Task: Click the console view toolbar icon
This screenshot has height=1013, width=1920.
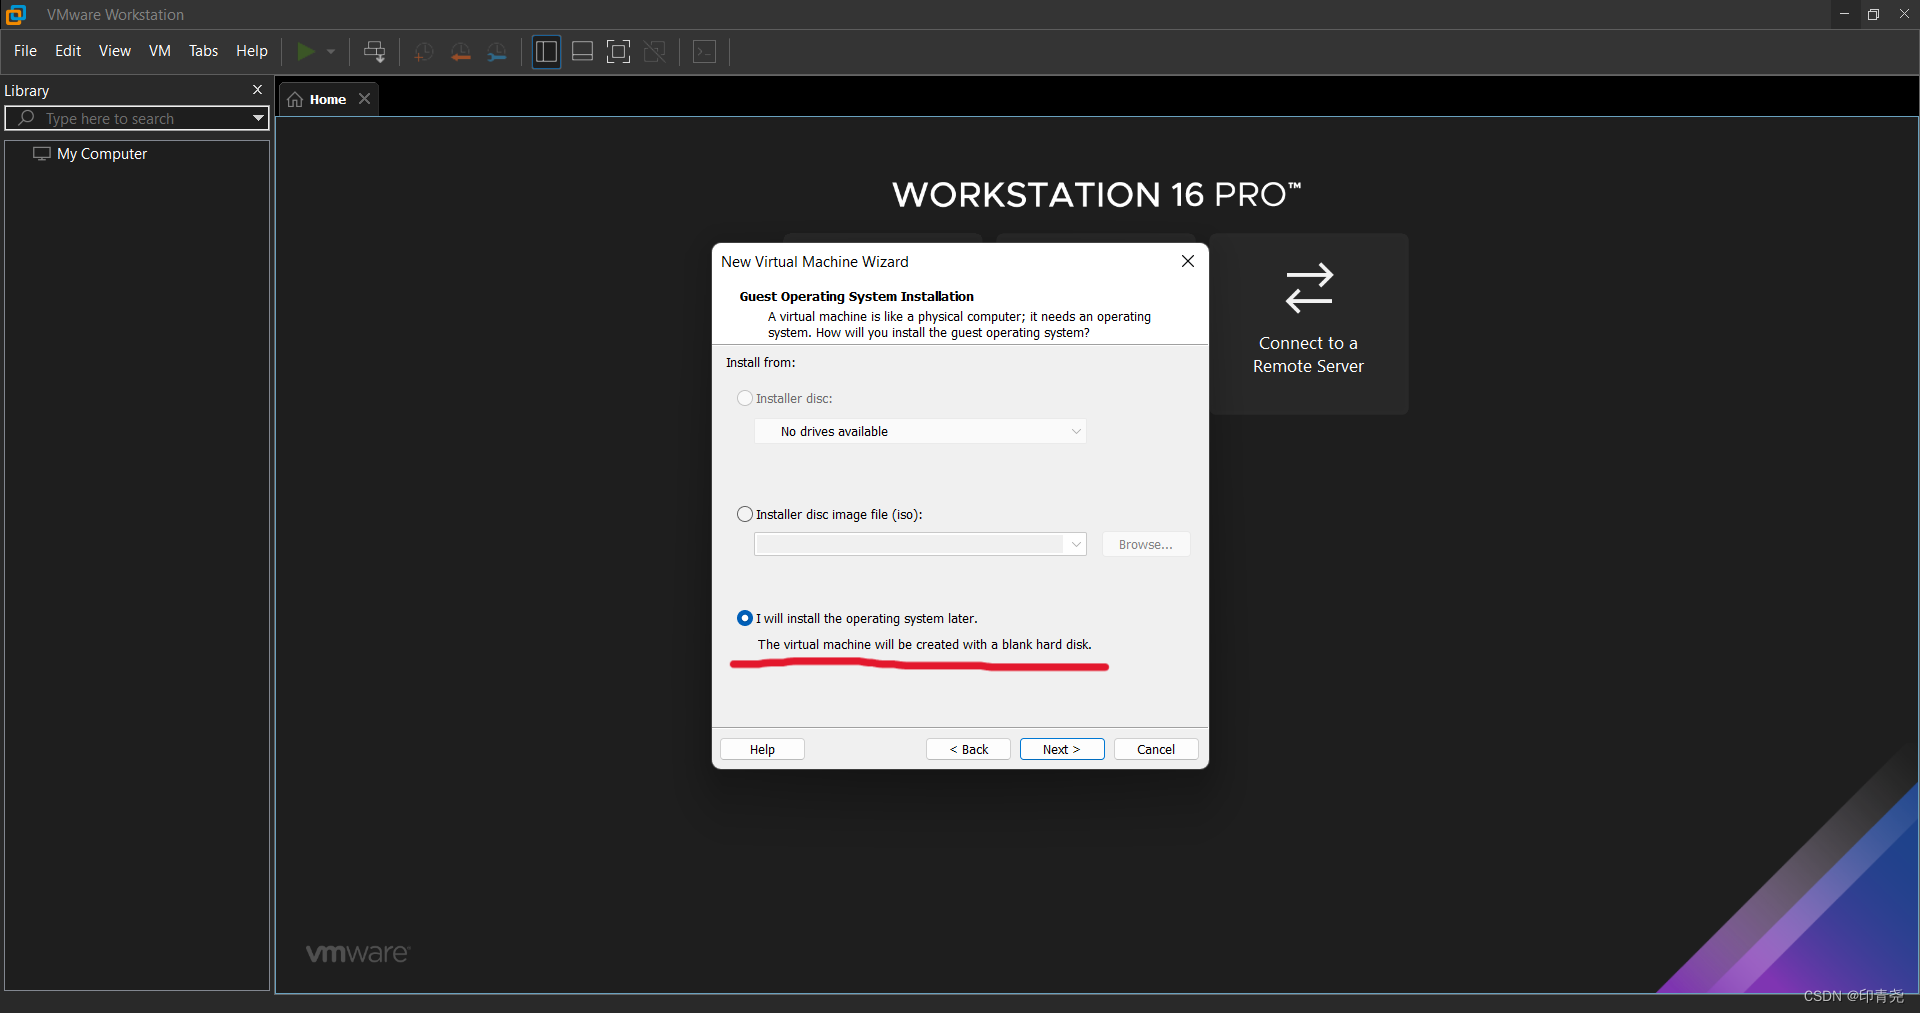Action: pos(704,51)
